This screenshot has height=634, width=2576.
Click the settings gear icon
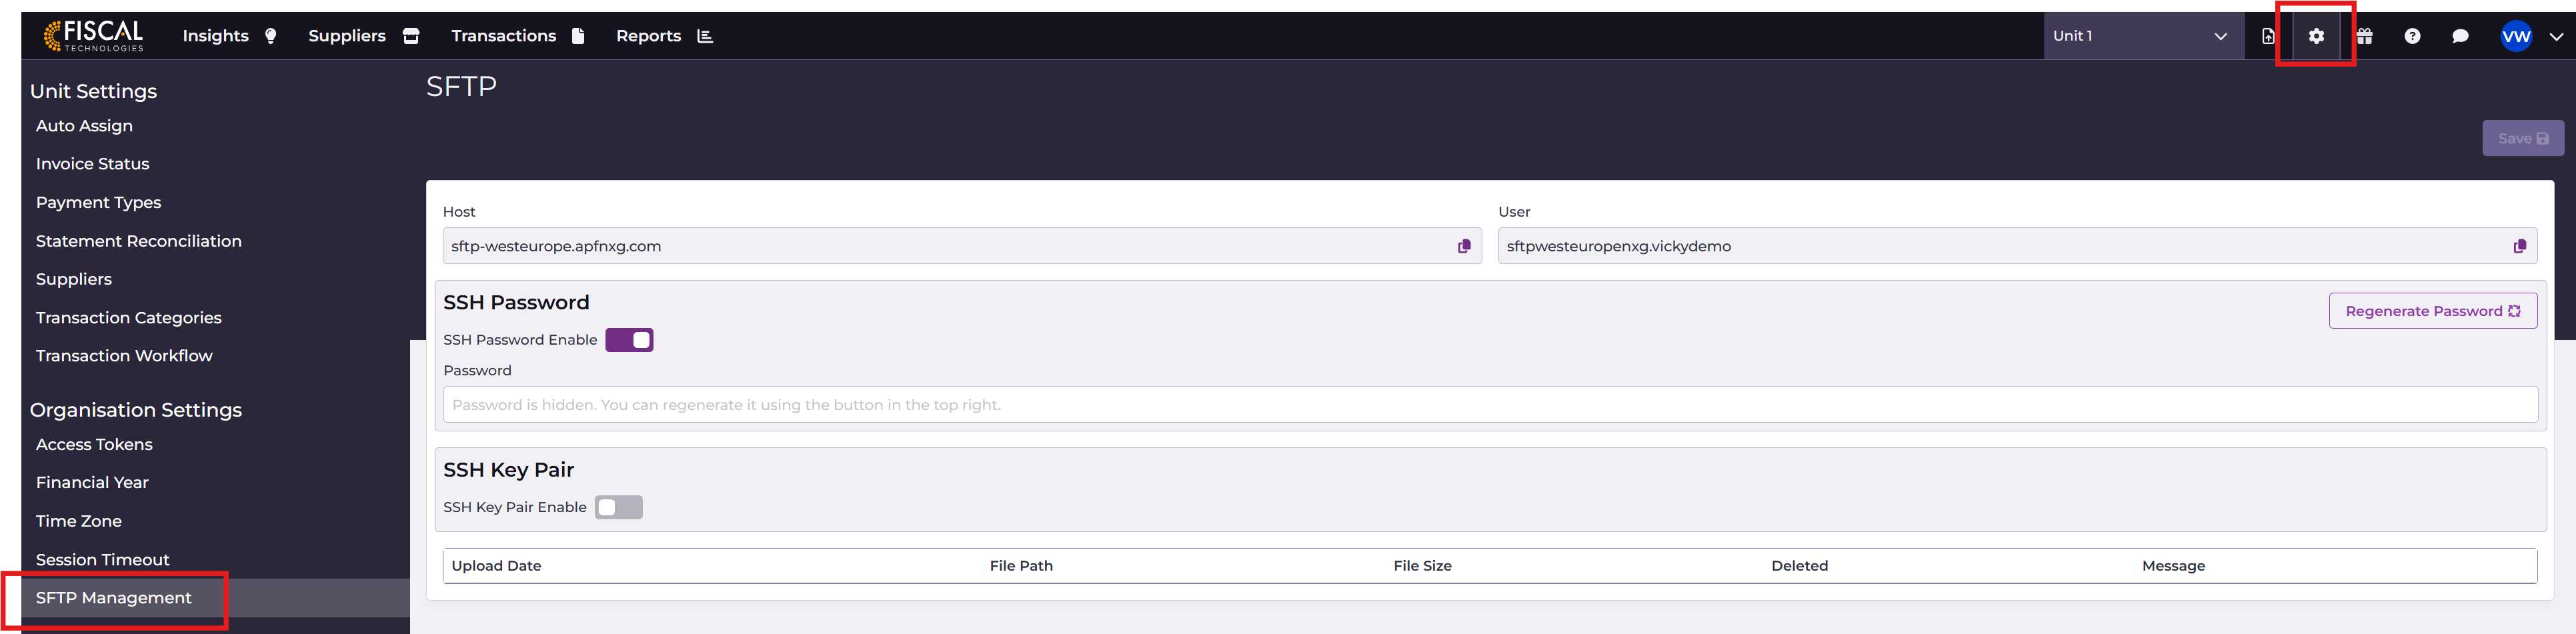2316,36
